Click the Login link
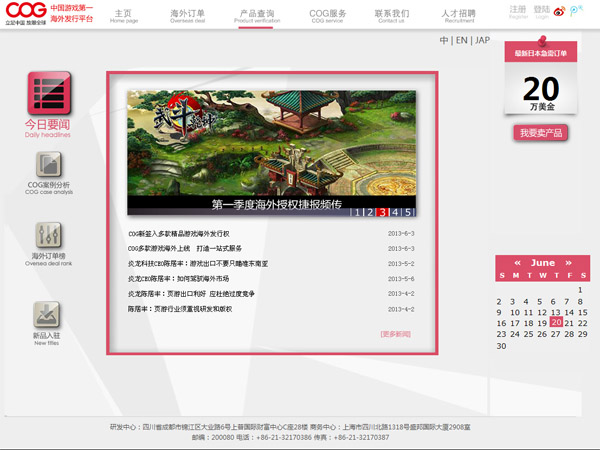This screenshot has width=600, height=450. (541, 11)
